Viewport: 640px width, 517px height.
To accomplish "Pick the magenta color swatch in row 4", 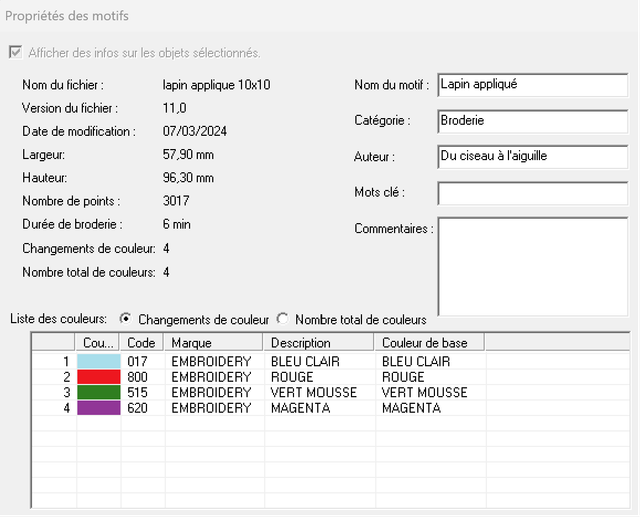I will 100,408.
